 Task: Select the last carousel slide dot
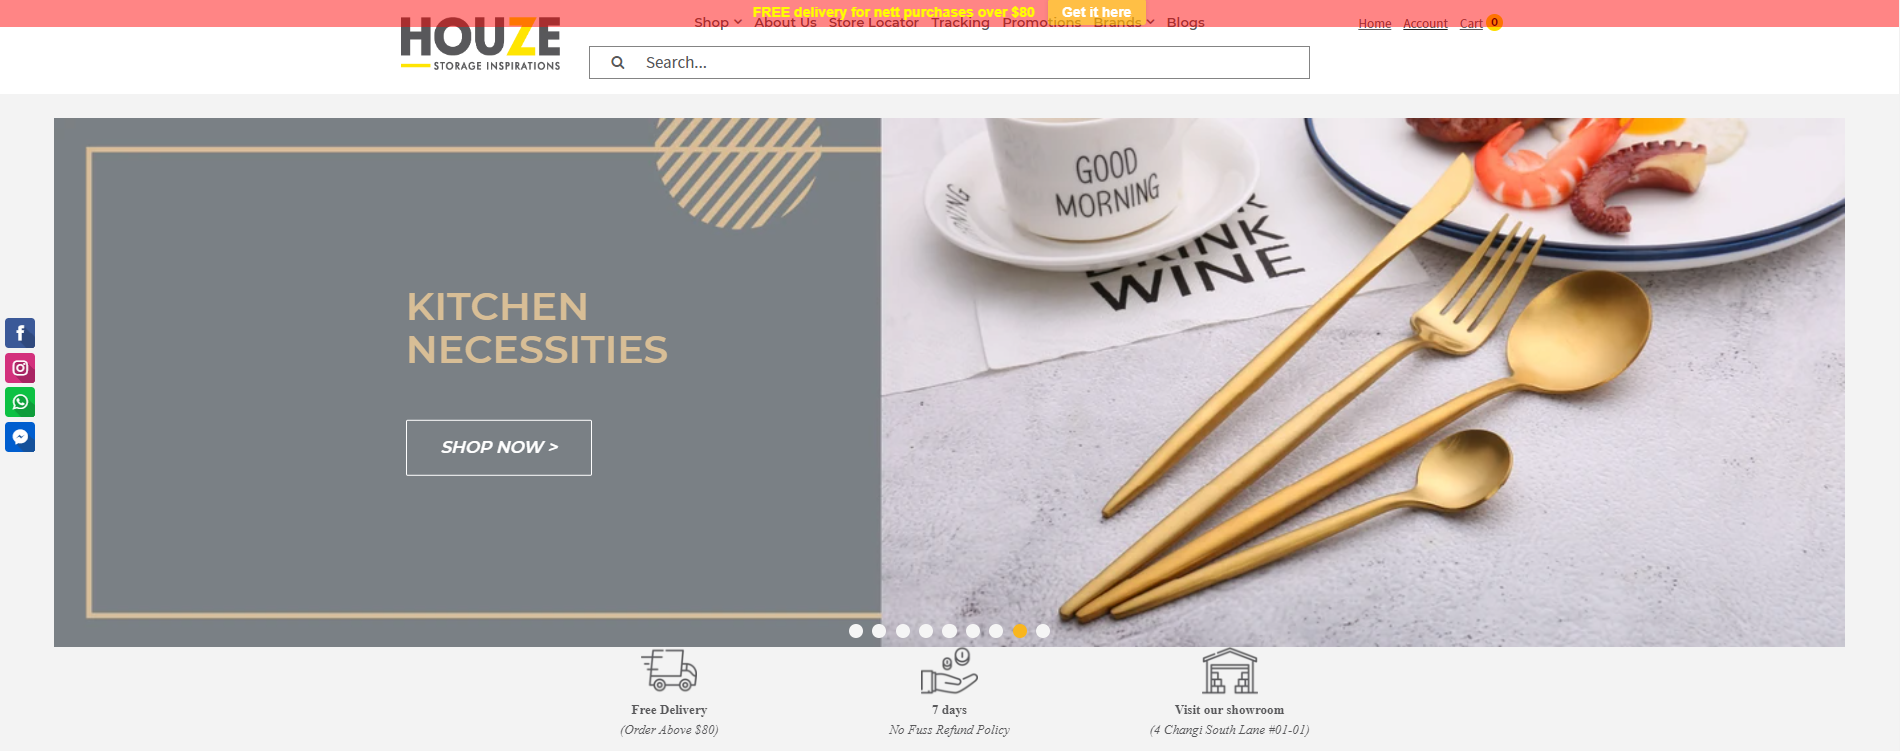[x=1043, y=631]
